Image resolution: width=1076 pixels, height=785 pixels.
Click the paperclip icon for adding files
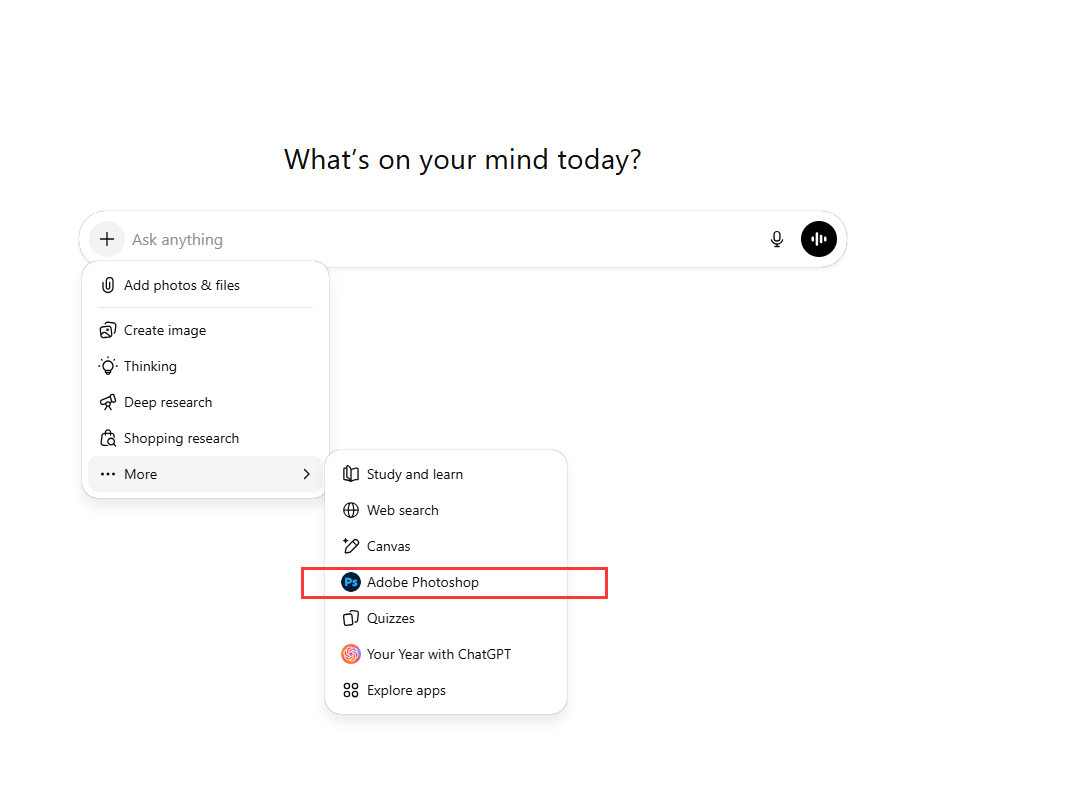click(108, 285)
